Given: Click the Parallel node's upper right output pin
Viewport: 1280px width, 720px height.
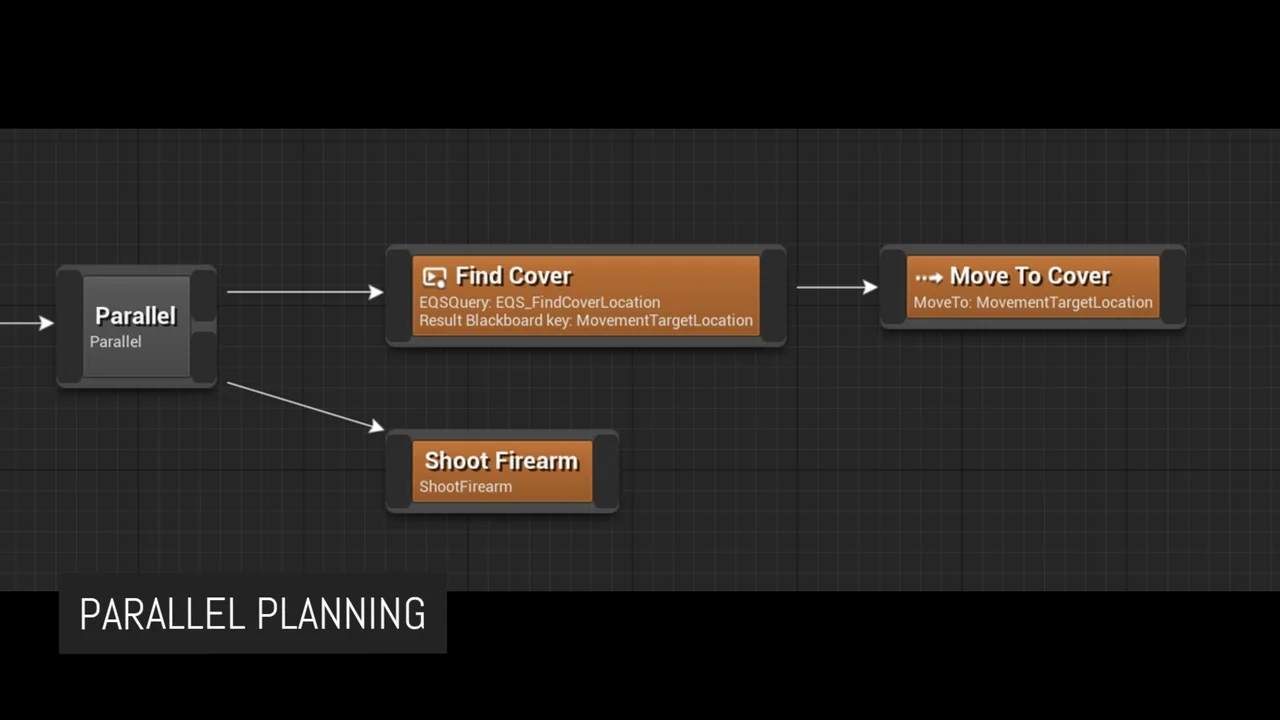Looking at the screenshot, I should click(x=204, y=297).
